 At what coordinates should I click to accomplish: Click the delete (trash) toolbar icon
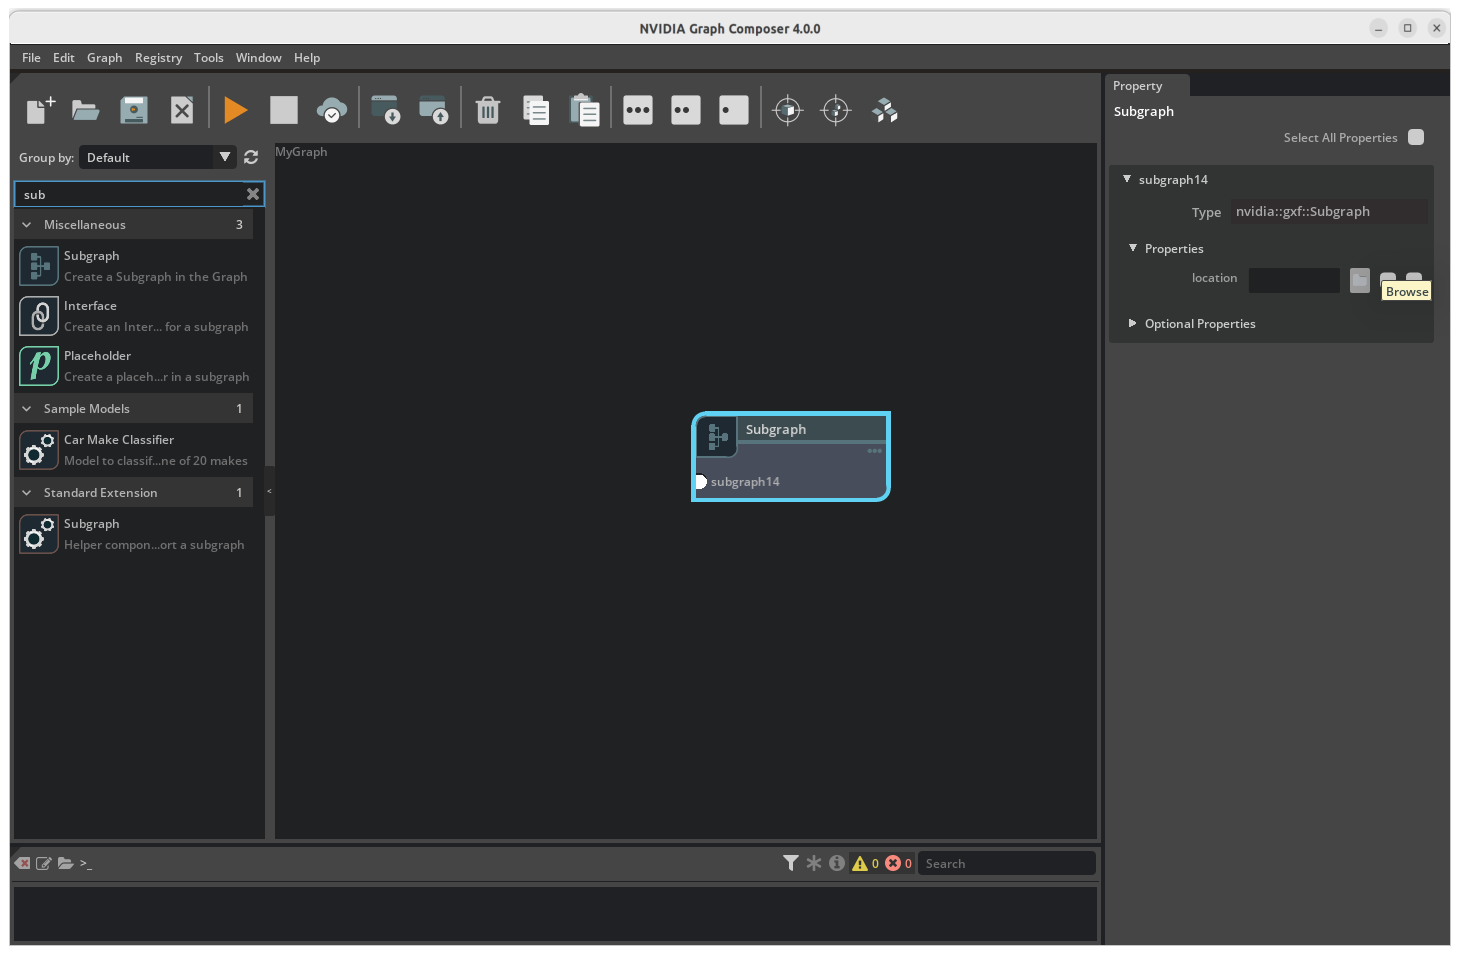coord(487,110)
